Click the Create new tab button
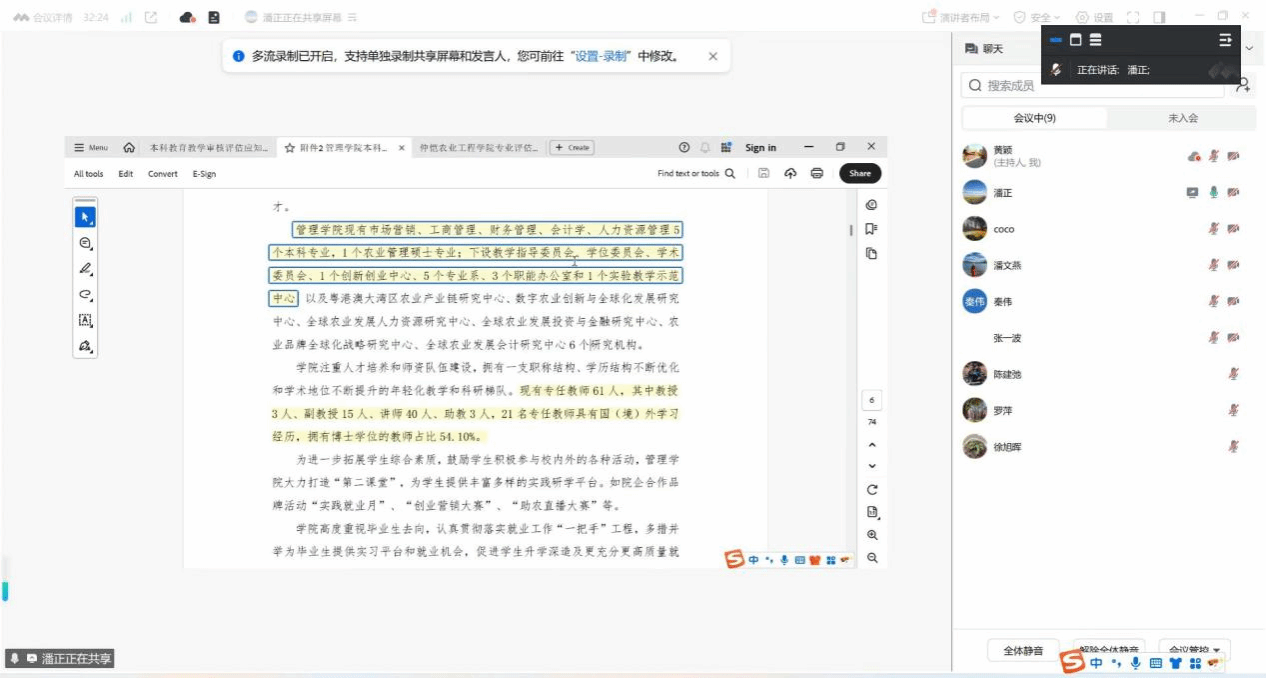This screenshot has height=678, width=1266. pos(572,148)
